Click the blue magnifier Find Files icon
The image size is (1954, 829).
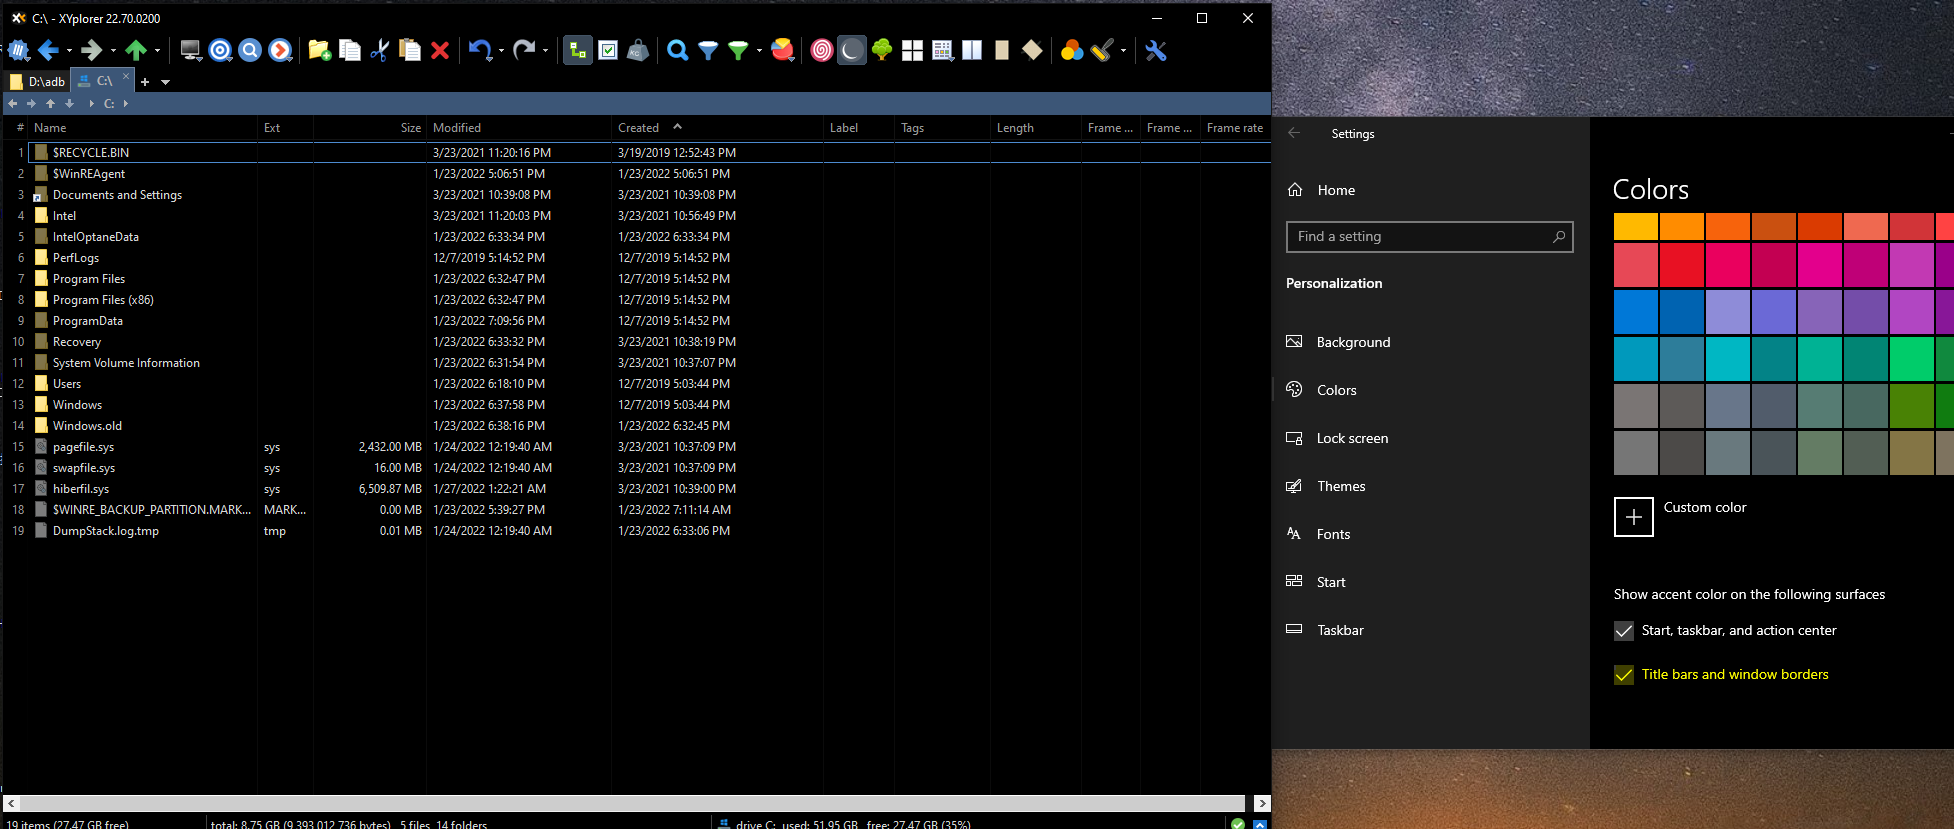(x=677, y=50)
